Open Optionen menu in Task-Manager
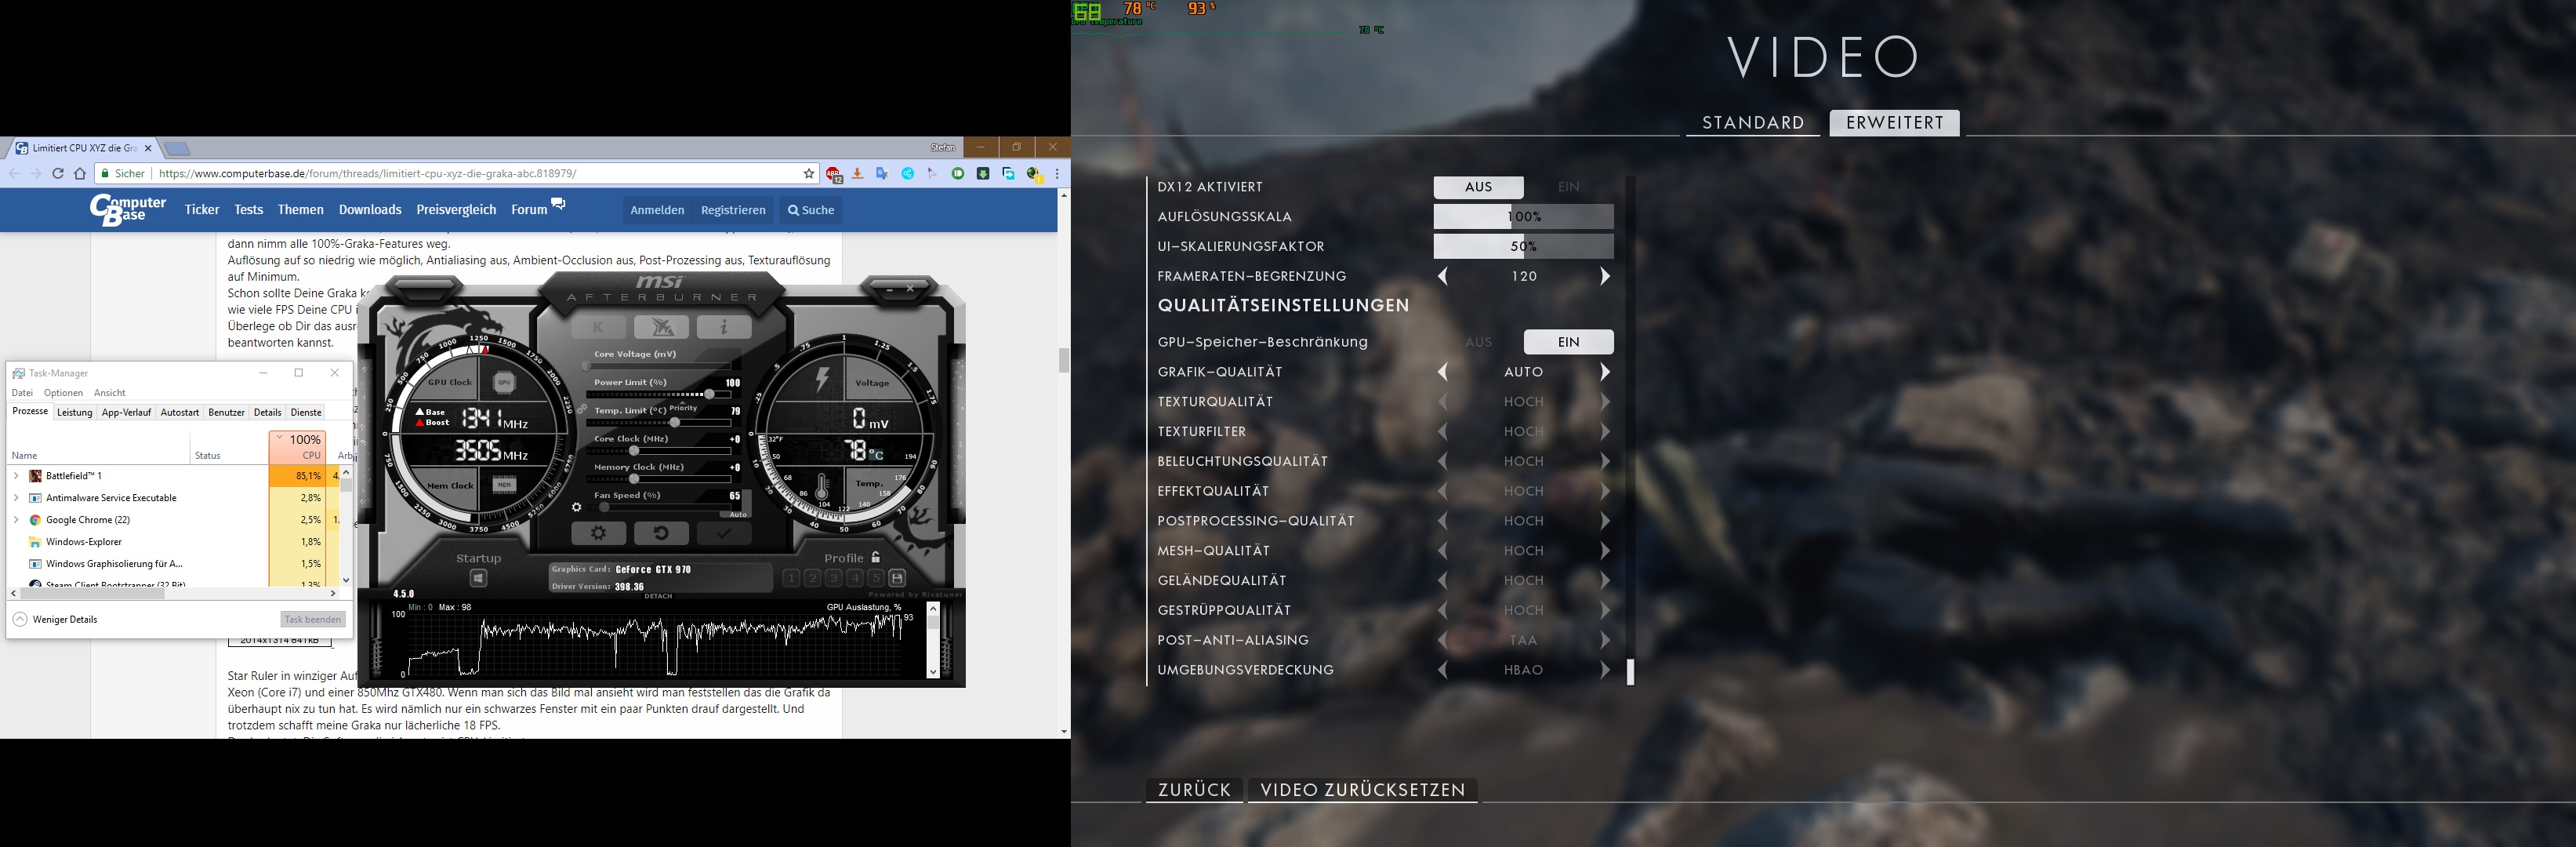This screenshot has height=847, width=2576. pos(63,393)
